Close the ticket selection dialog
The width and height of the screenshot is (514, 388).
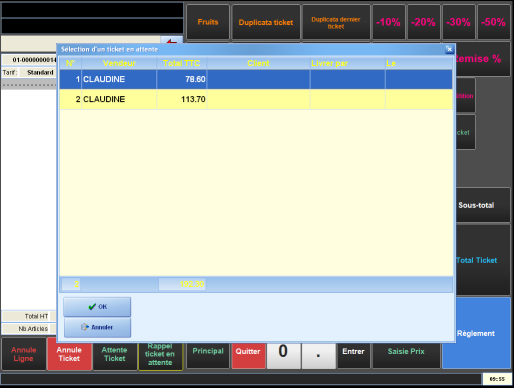point(449,49)
